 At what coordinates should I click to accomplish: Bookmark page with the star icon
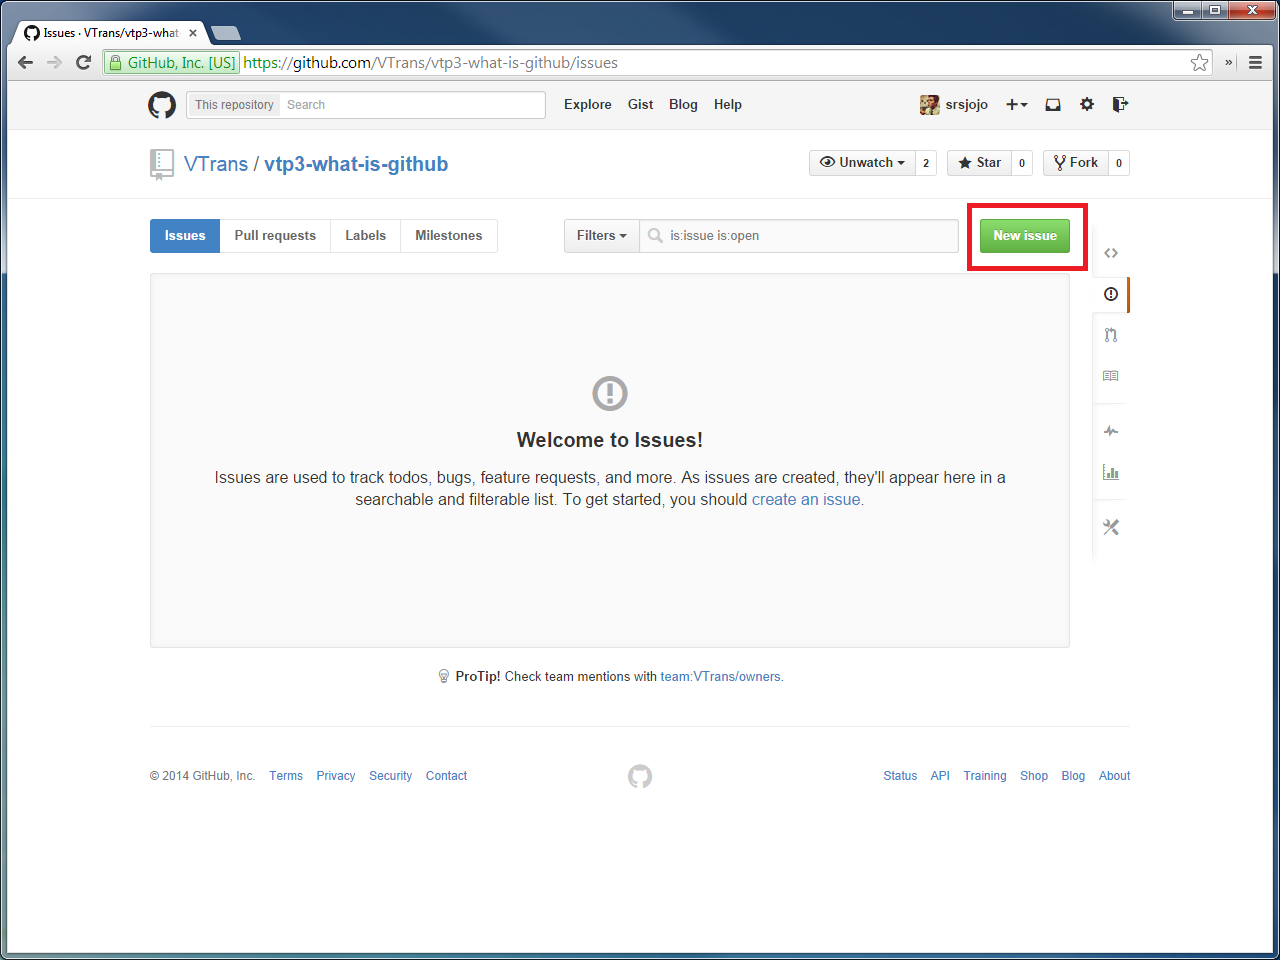(1199, 63)
